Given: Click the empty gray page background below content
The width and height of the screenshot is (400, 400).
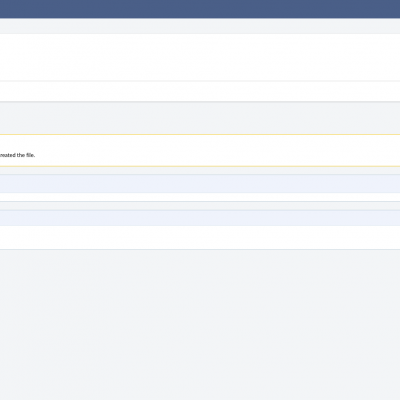Looking at the screenshot, I should click(x=200, y=325).
